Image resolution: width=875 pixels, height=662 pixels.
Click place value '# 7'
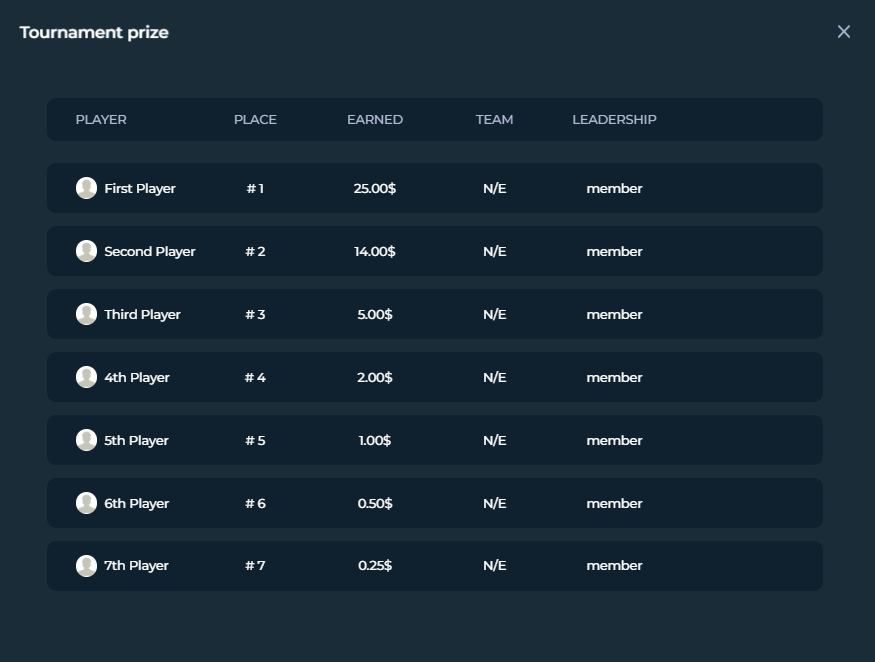[255, 566]
